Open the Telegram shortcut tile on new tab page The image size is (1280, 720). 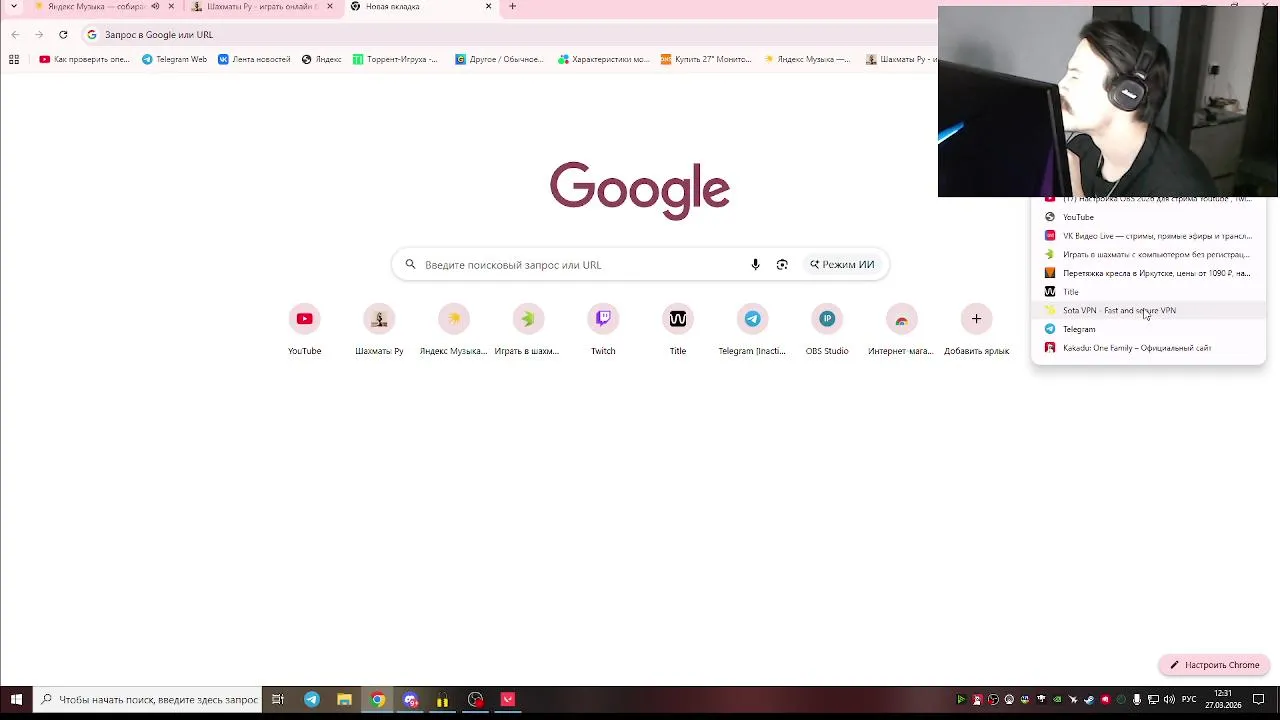click(752, 330)
